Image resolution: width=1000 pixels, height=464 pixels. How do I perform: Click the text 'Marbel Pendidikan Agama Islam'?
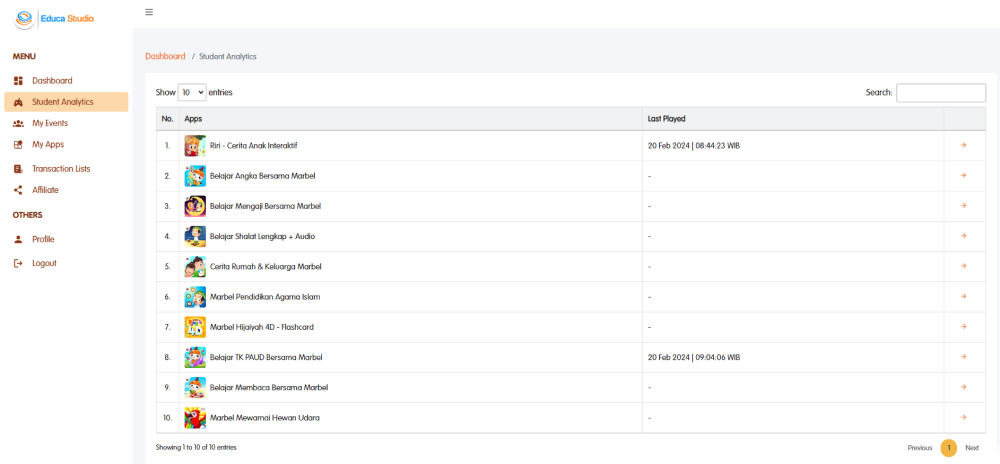(x=265, y=297)
